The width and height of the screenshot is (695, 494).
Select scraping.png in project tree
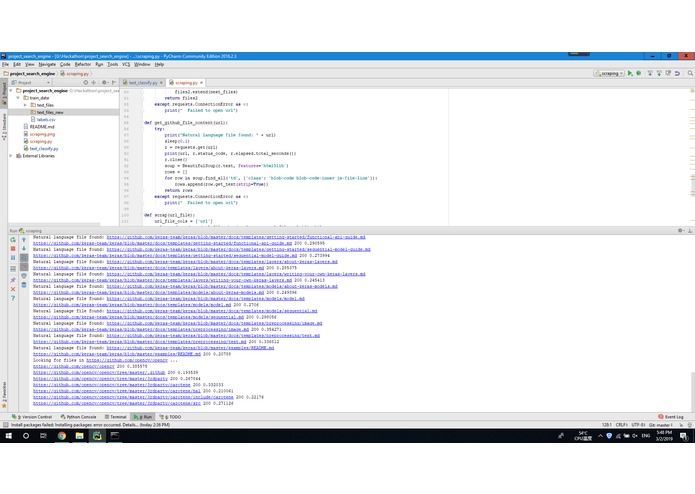[42, 134]
